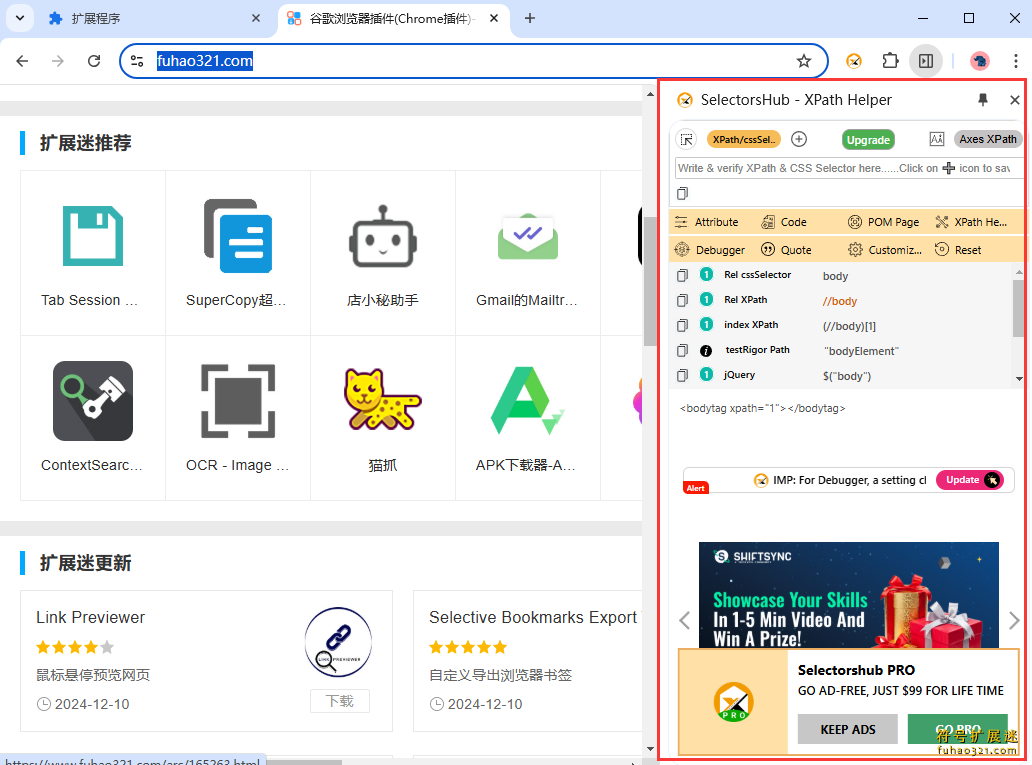Open the tab search dropdown arrow
The width and height of the screenshot is (1032, 765).
20,18
